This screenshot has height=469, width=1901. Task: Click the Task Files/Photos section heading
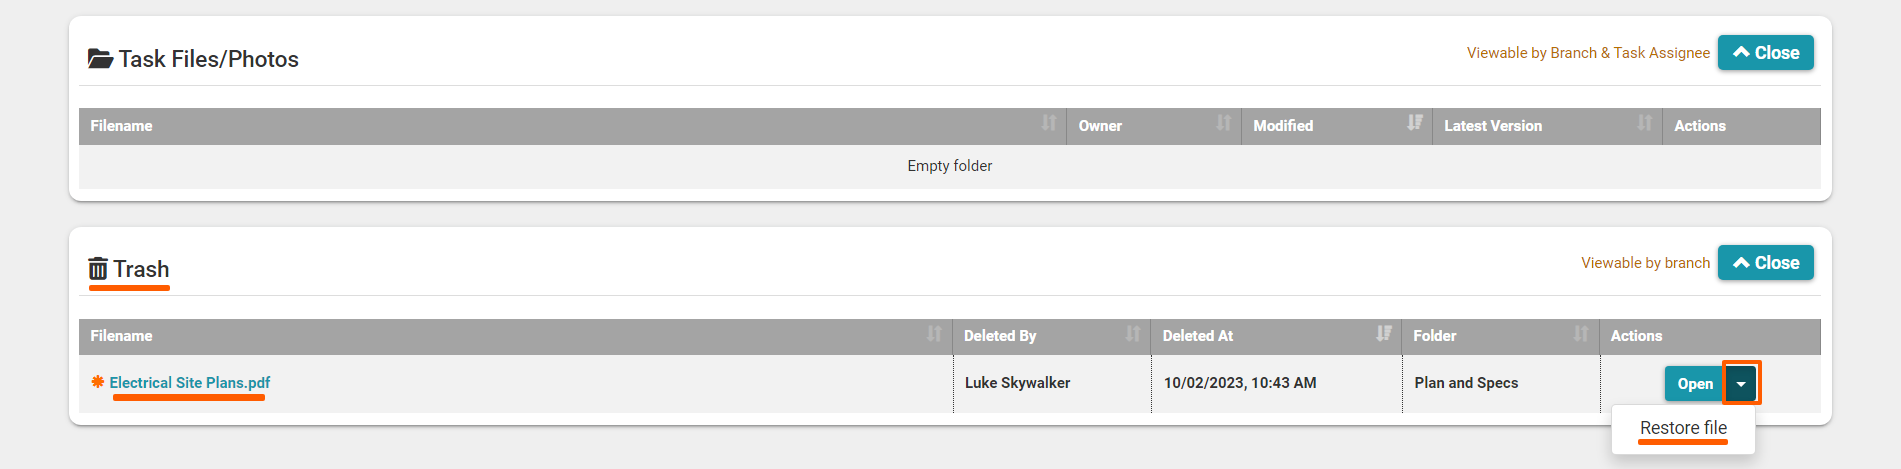pyautogui.click(x=208, y=59)
